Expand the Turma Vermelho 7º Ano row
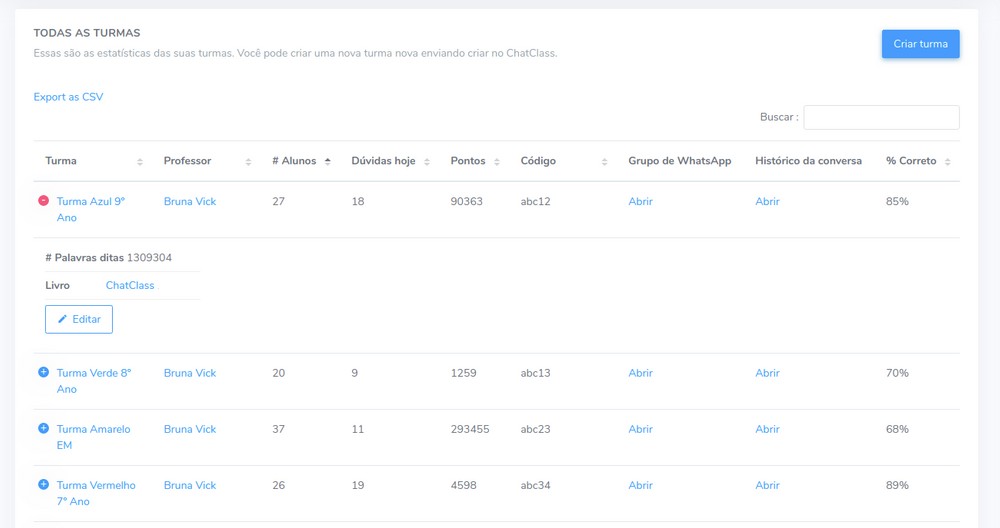 tap(43, 485)
